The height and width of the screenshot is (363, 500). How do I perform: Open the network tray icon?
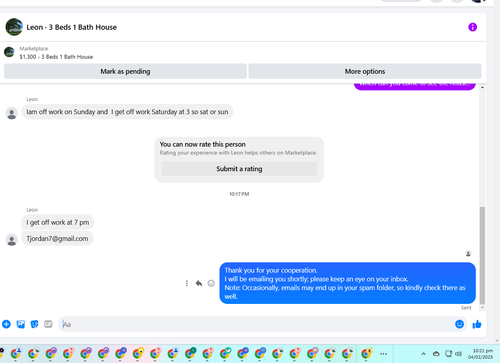(449, 354)
